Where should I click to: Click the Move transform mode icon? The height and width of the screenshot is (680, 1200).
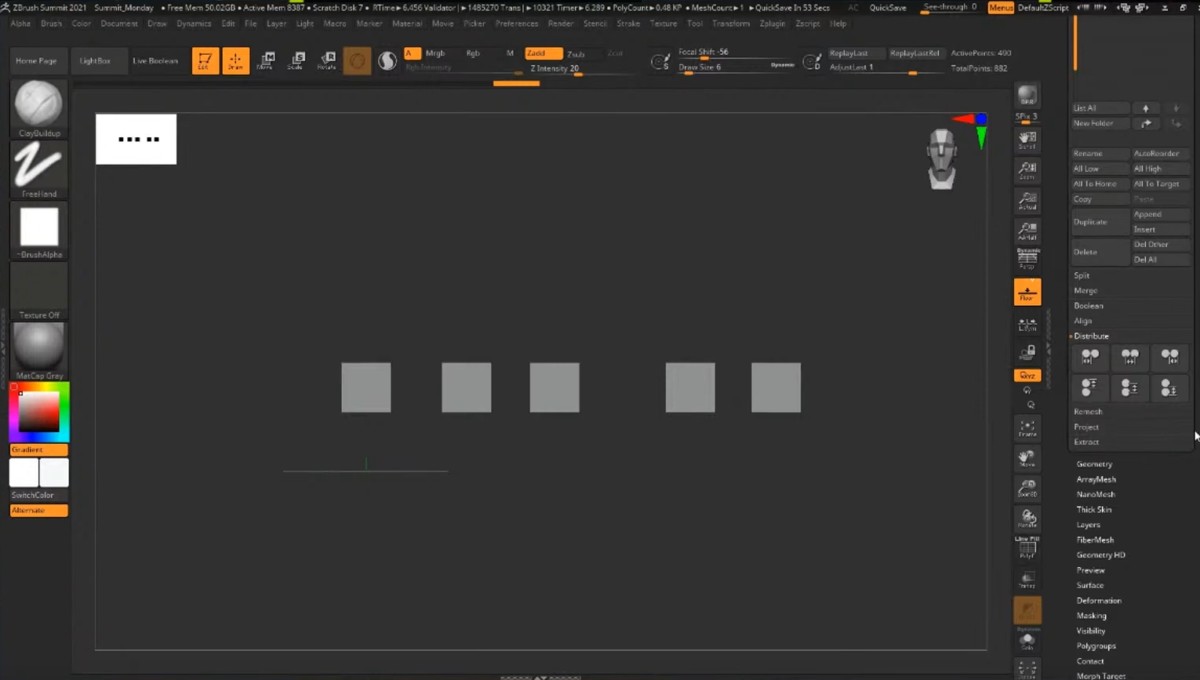tap(266, 61)
